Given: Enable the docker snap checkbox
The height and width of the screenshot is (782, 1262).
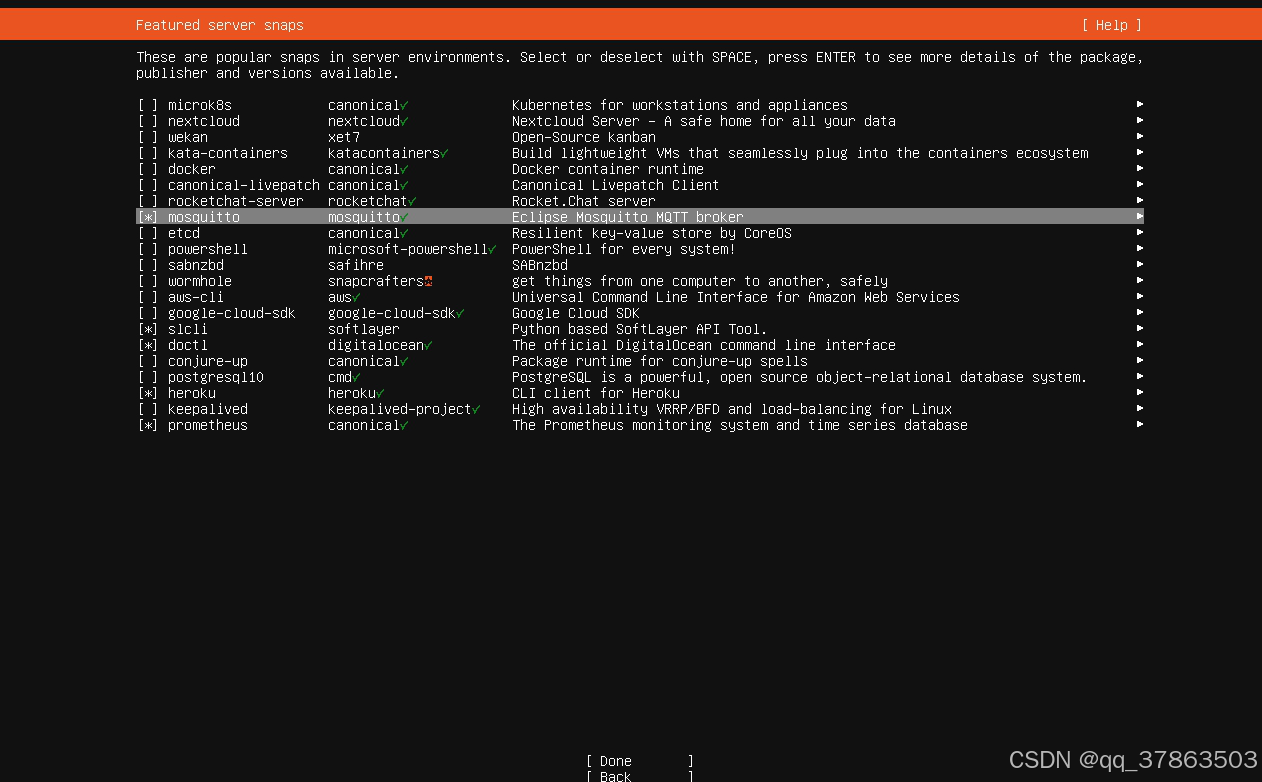Looking at the screenshot, I should click(148, 169).
